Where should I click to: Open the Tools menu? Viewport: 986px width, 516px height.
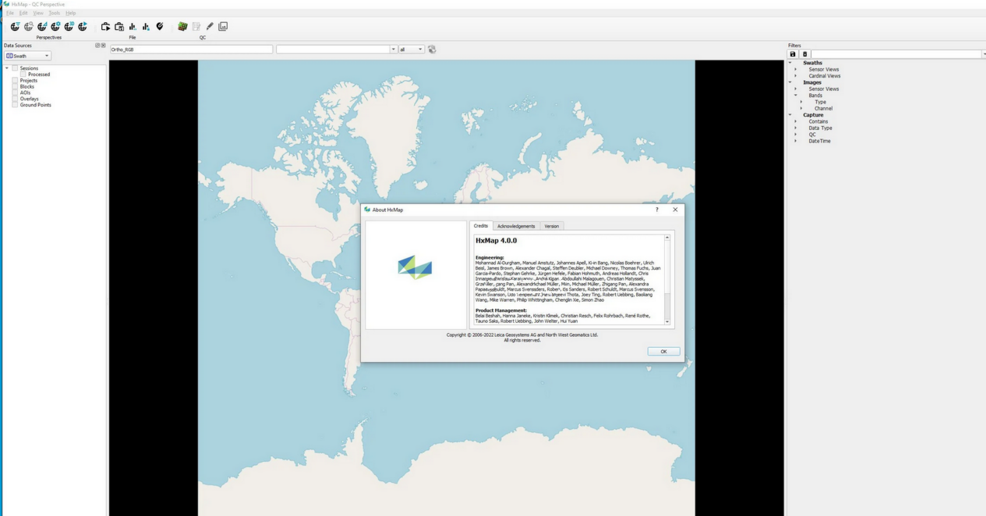55,13
